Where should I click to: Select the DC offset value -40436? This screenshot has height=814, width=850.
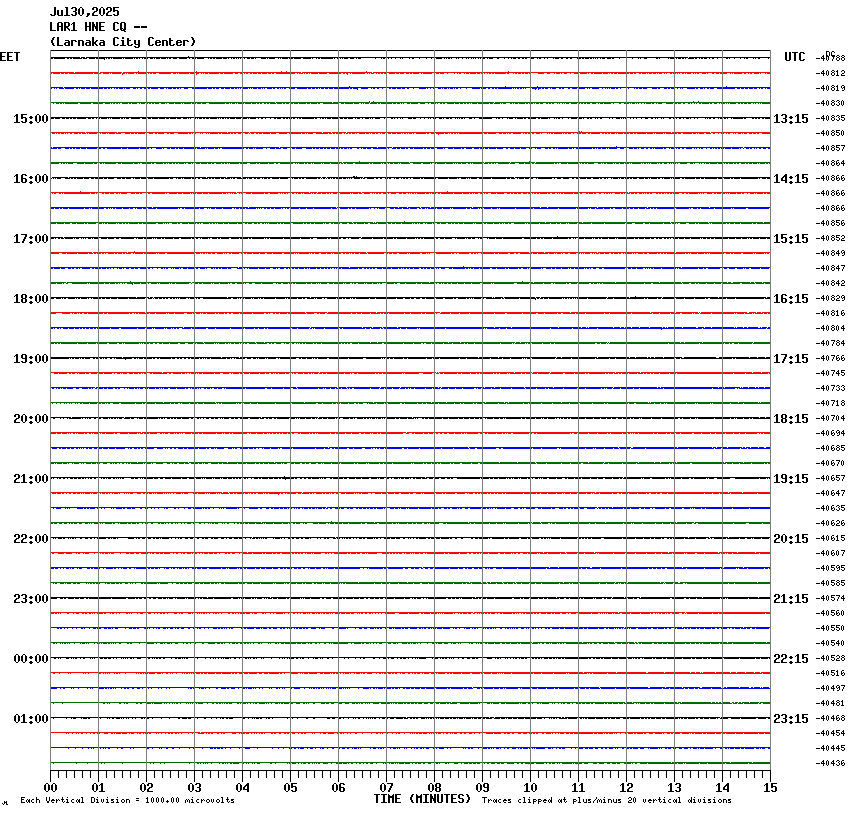[830, 763]
